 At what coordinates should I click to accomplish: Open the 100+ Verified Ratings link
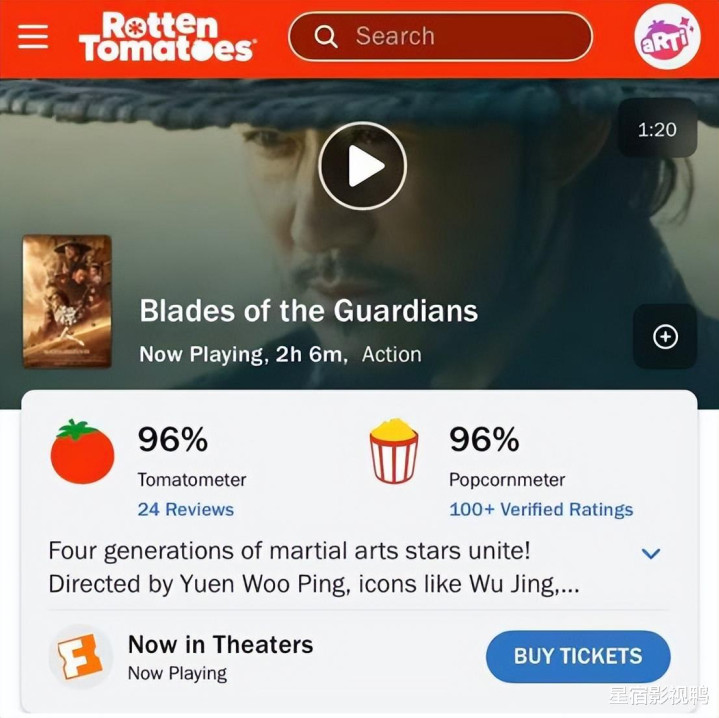[541, 509]
